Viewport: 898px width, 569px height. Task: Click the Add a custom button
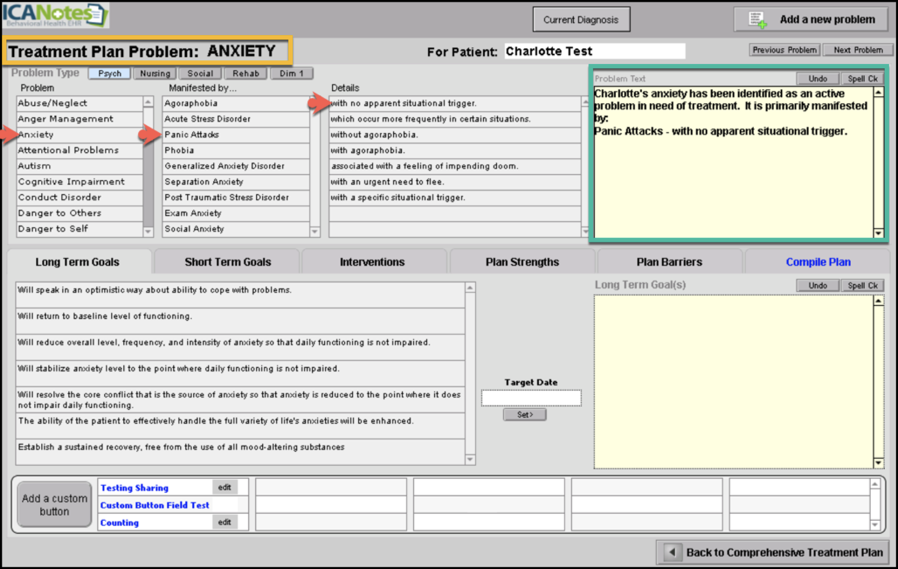(x=55, y=505)
